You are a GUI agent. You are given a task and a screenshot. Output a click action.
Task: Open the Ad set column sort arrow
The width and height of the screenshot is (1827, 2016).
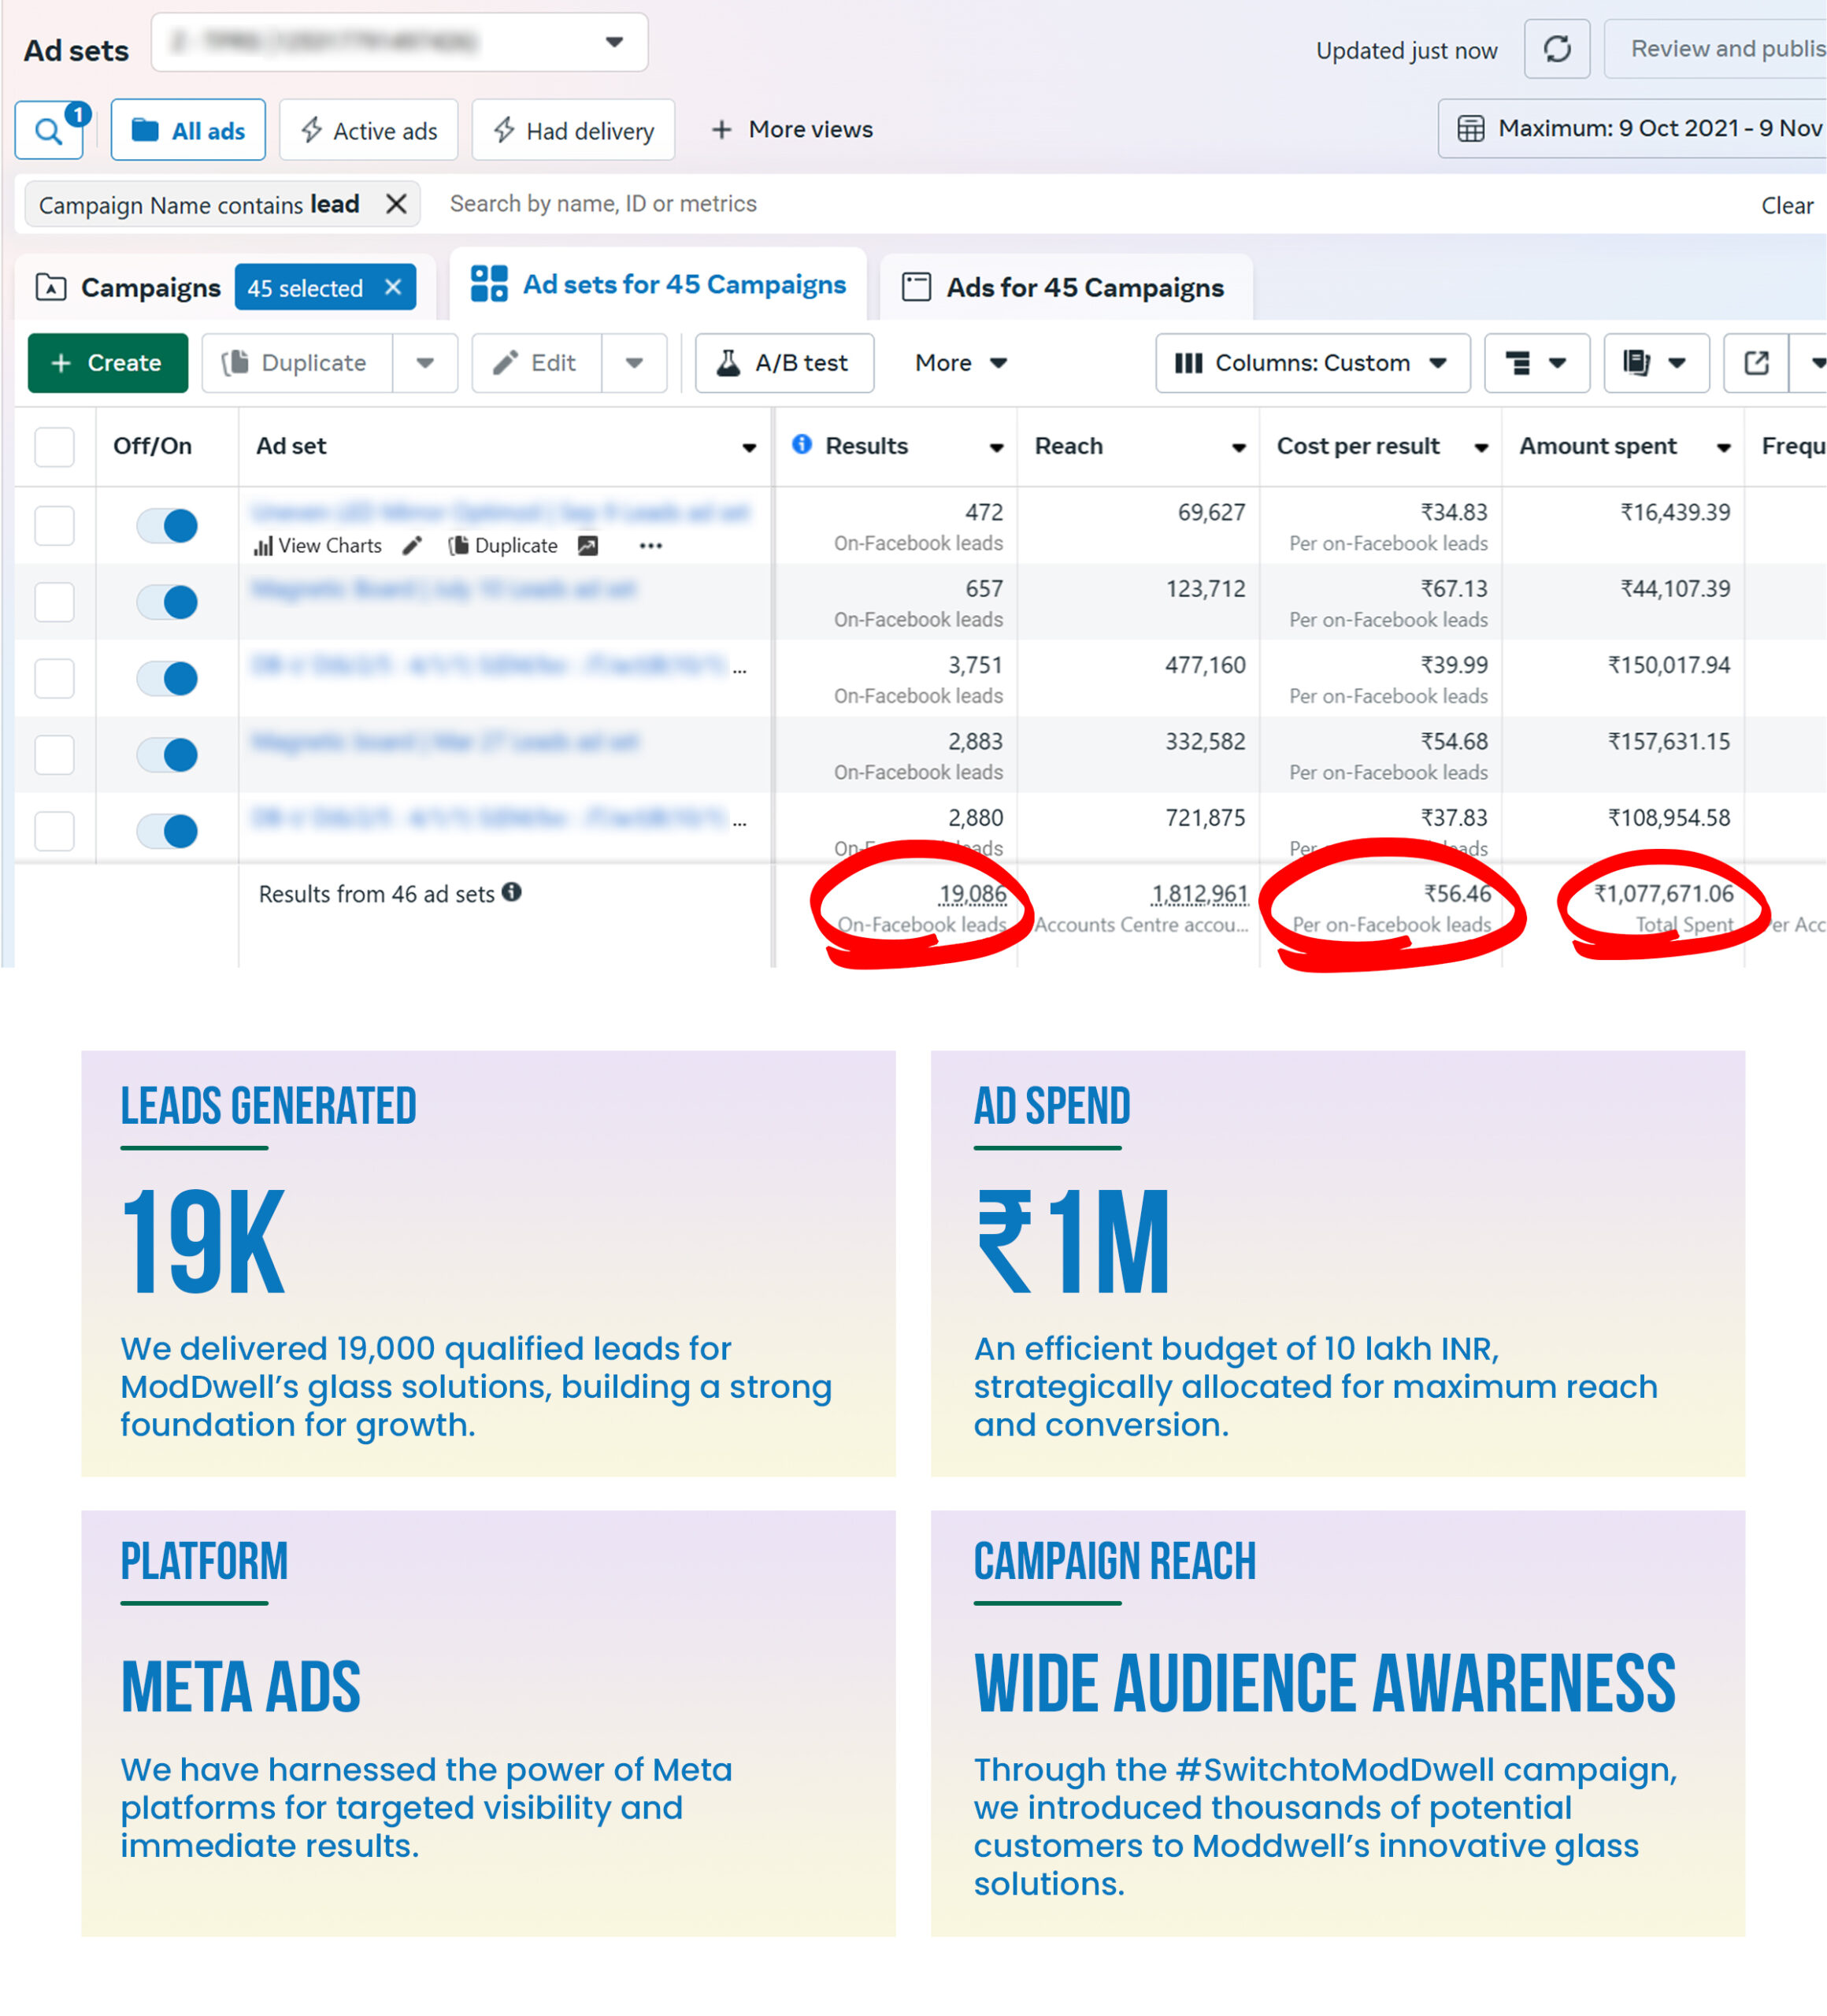(x=748, y=448)
